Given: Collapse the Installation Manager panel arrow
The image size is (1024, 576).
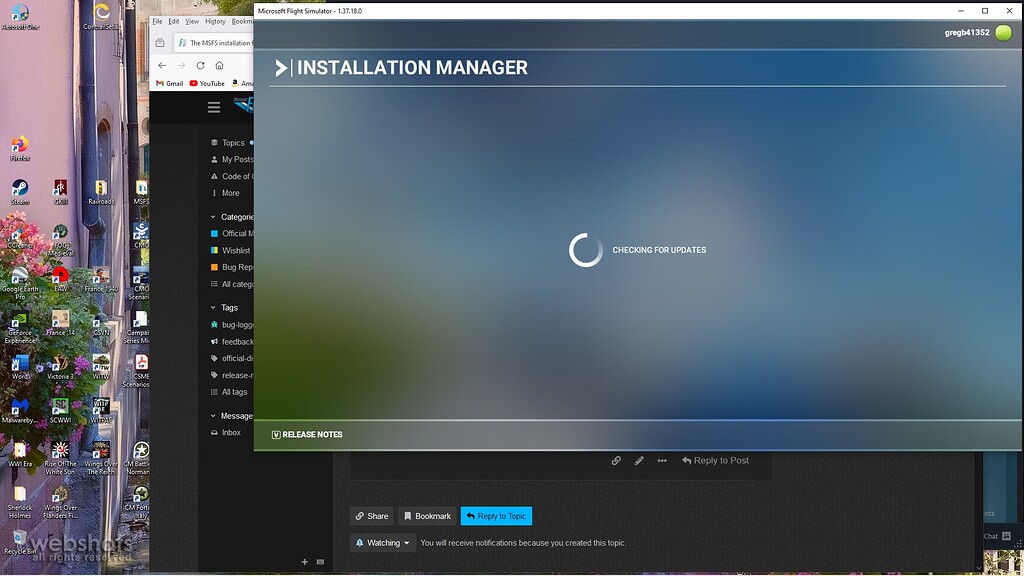Looking at the screenshot, I should pyautogui.click(x=281, y=68).
